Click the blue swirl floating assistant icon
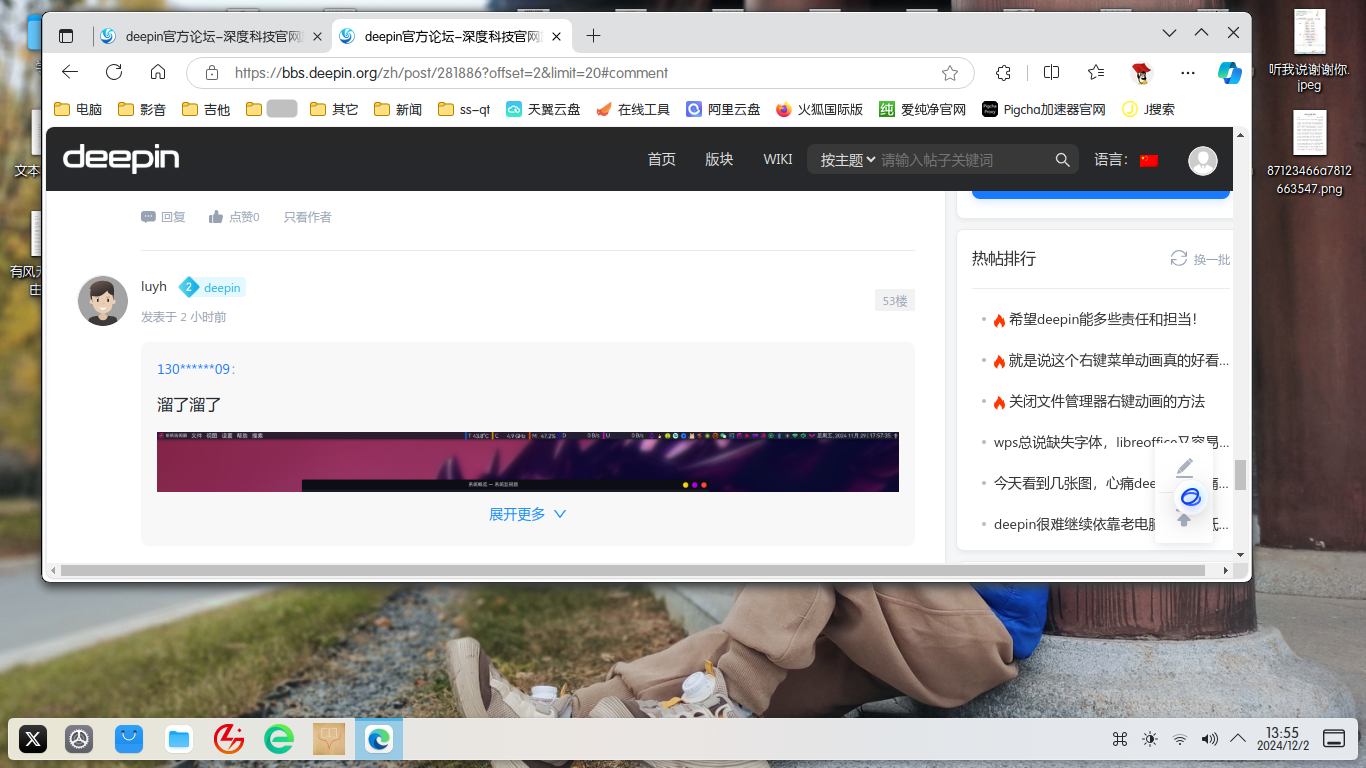1366x768 pixels. pyautogui.click(x=1189, y=497)
